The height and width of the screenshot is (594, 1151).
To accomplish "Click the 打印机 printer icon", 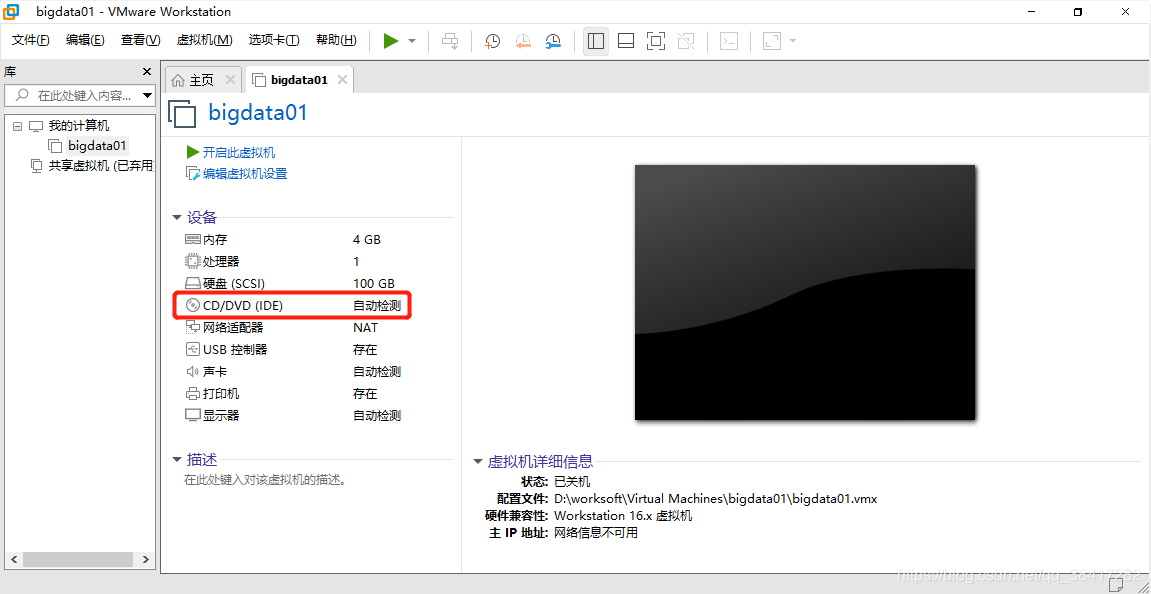I will pos(192,394).
